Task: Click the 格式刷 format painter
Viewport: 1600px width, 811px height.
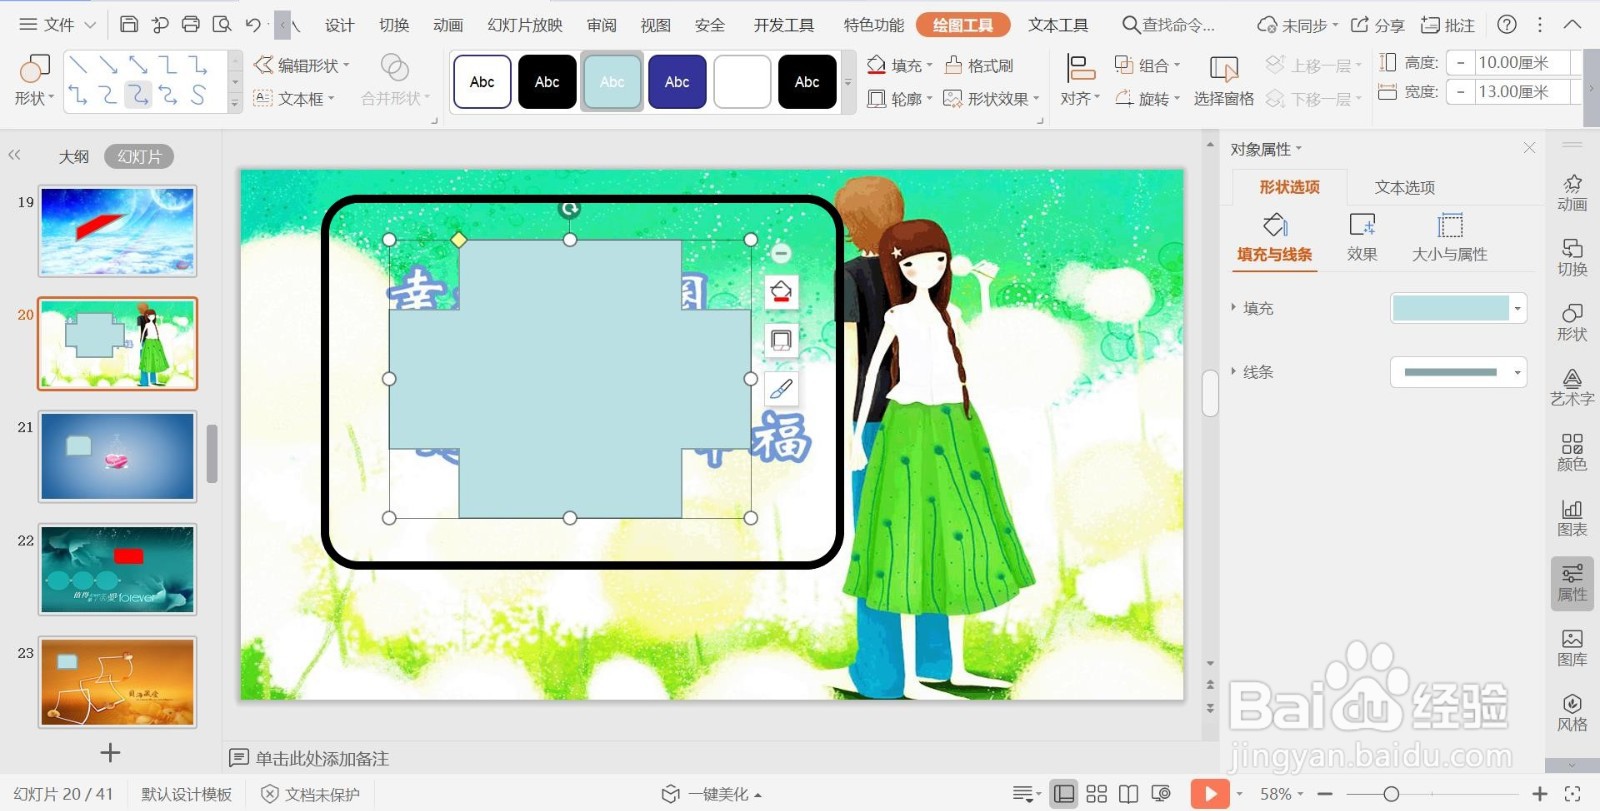Action: coord(980,66)
